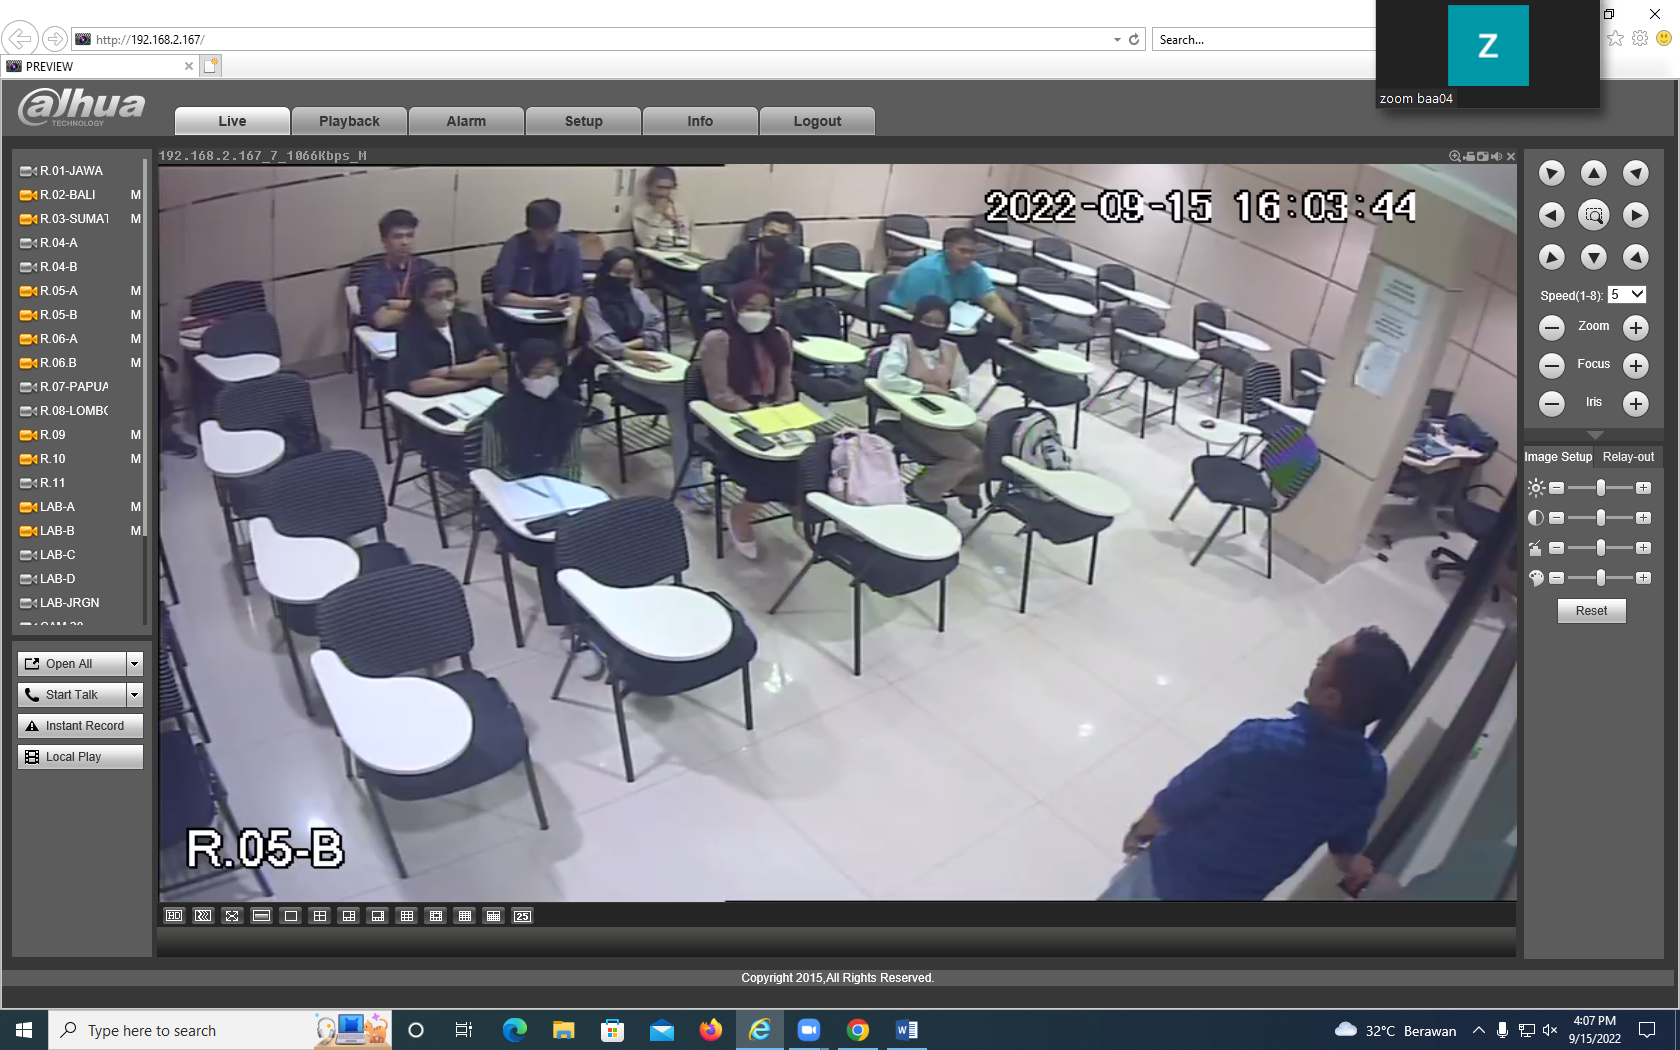Increase Iris with the plus button

tap(1636, 403)
